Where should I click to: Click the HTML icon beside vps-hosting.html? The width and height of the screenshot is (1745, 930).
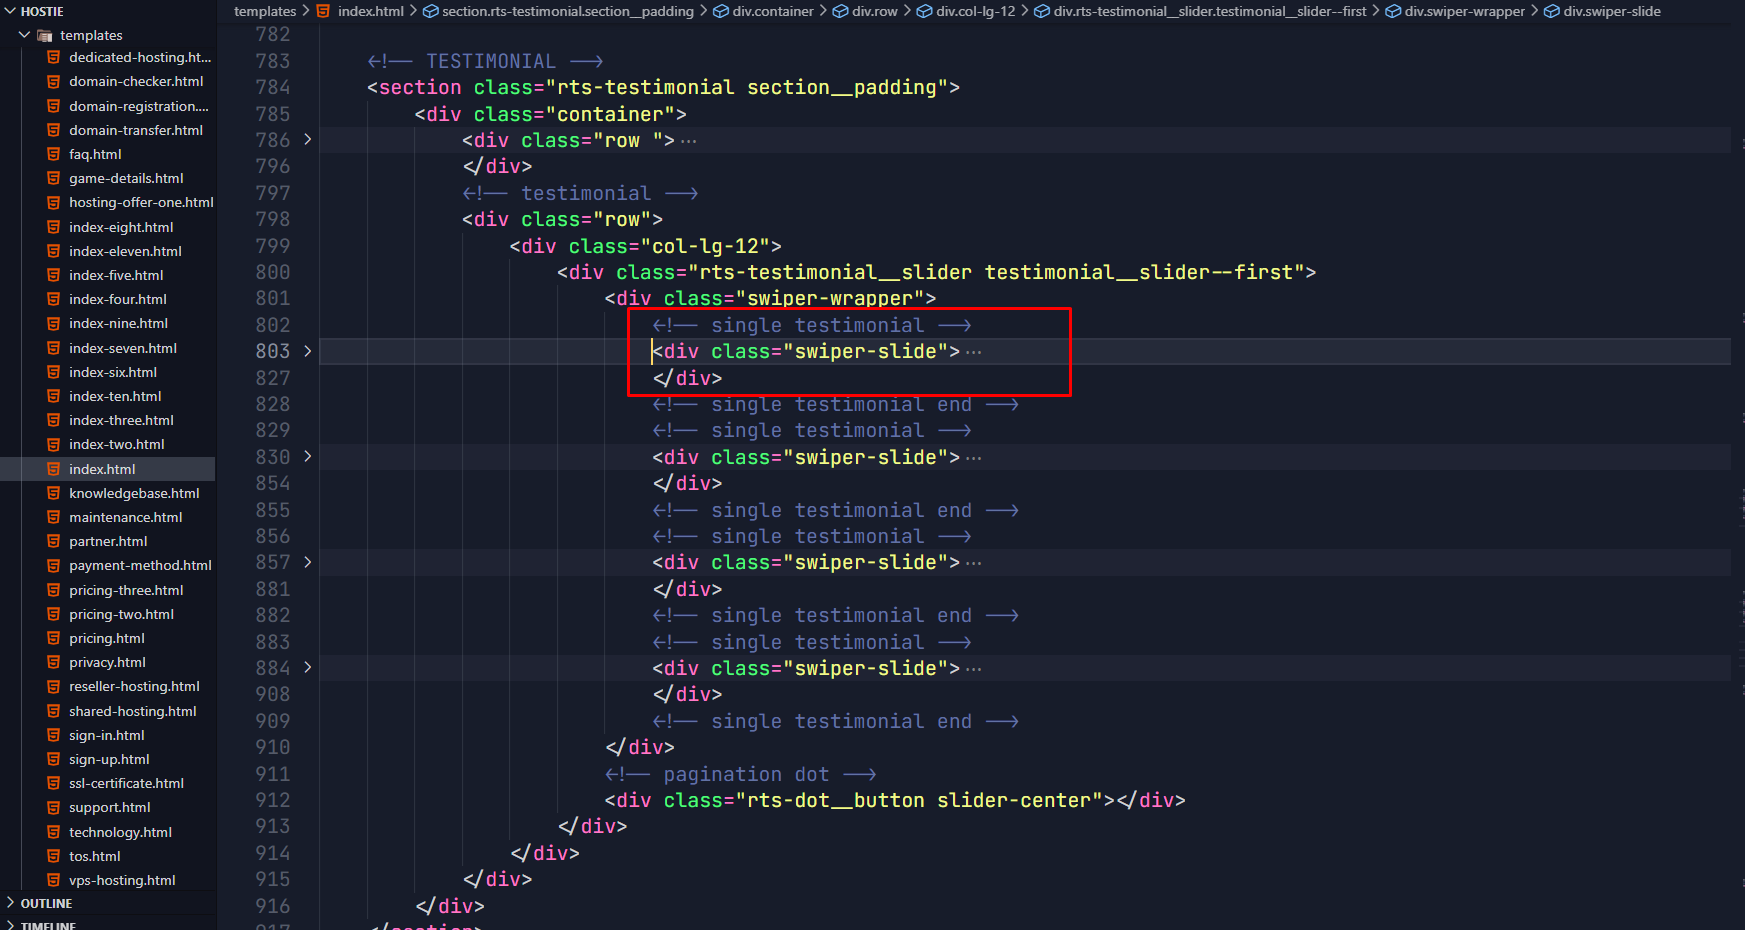(x=54, y=880)
